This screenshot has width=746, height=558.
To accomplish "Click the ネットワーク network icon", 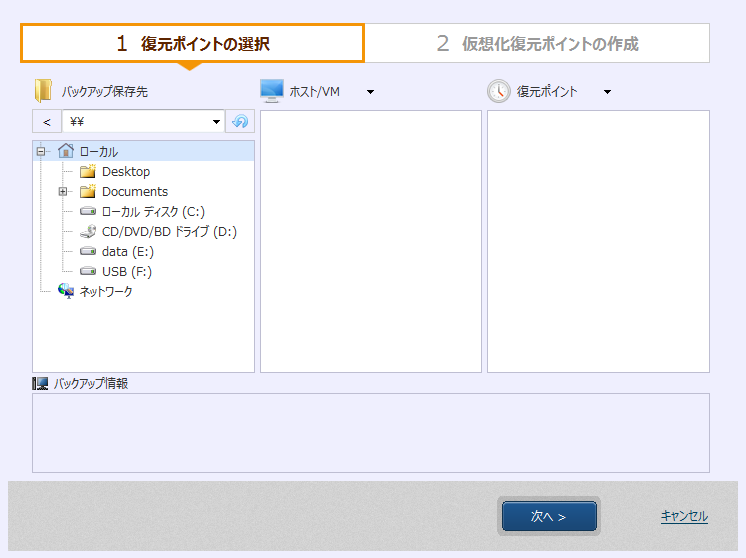I will [x=66, y=291].
